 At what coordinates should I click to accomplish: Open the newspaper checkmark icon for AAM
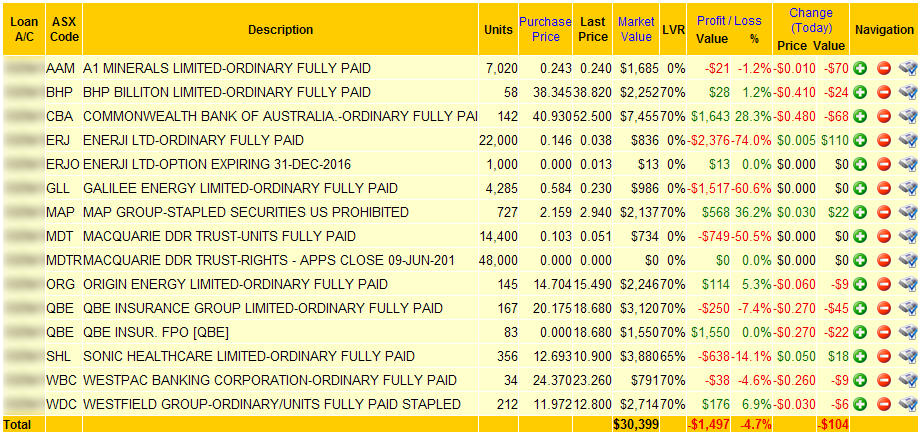pos(907,69)
